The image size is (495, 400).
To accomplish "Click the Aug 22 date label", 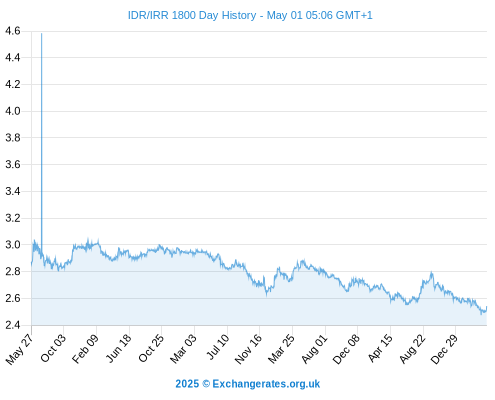I will tap(413, 348).
